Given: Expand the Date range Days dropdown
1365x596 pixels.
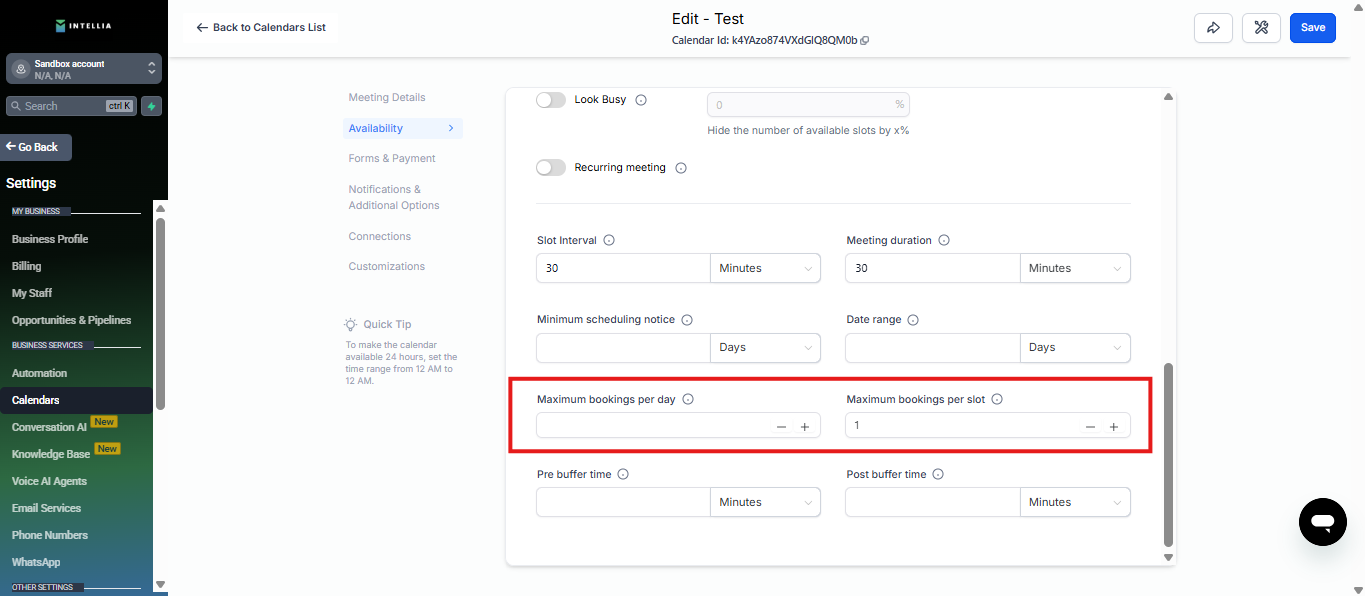Looking at the screenshot, I should [x=1074, y=348].
